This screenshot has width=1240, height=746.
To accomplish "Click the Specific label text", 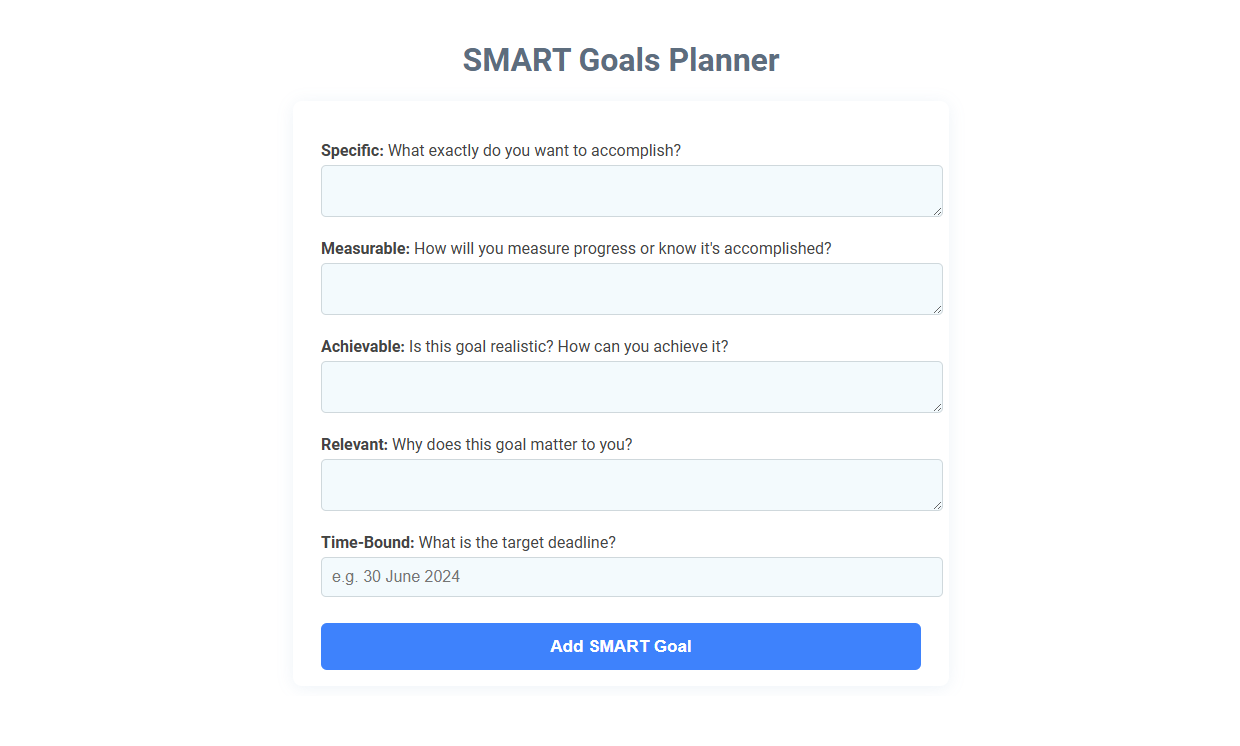I will coord(350,150).
